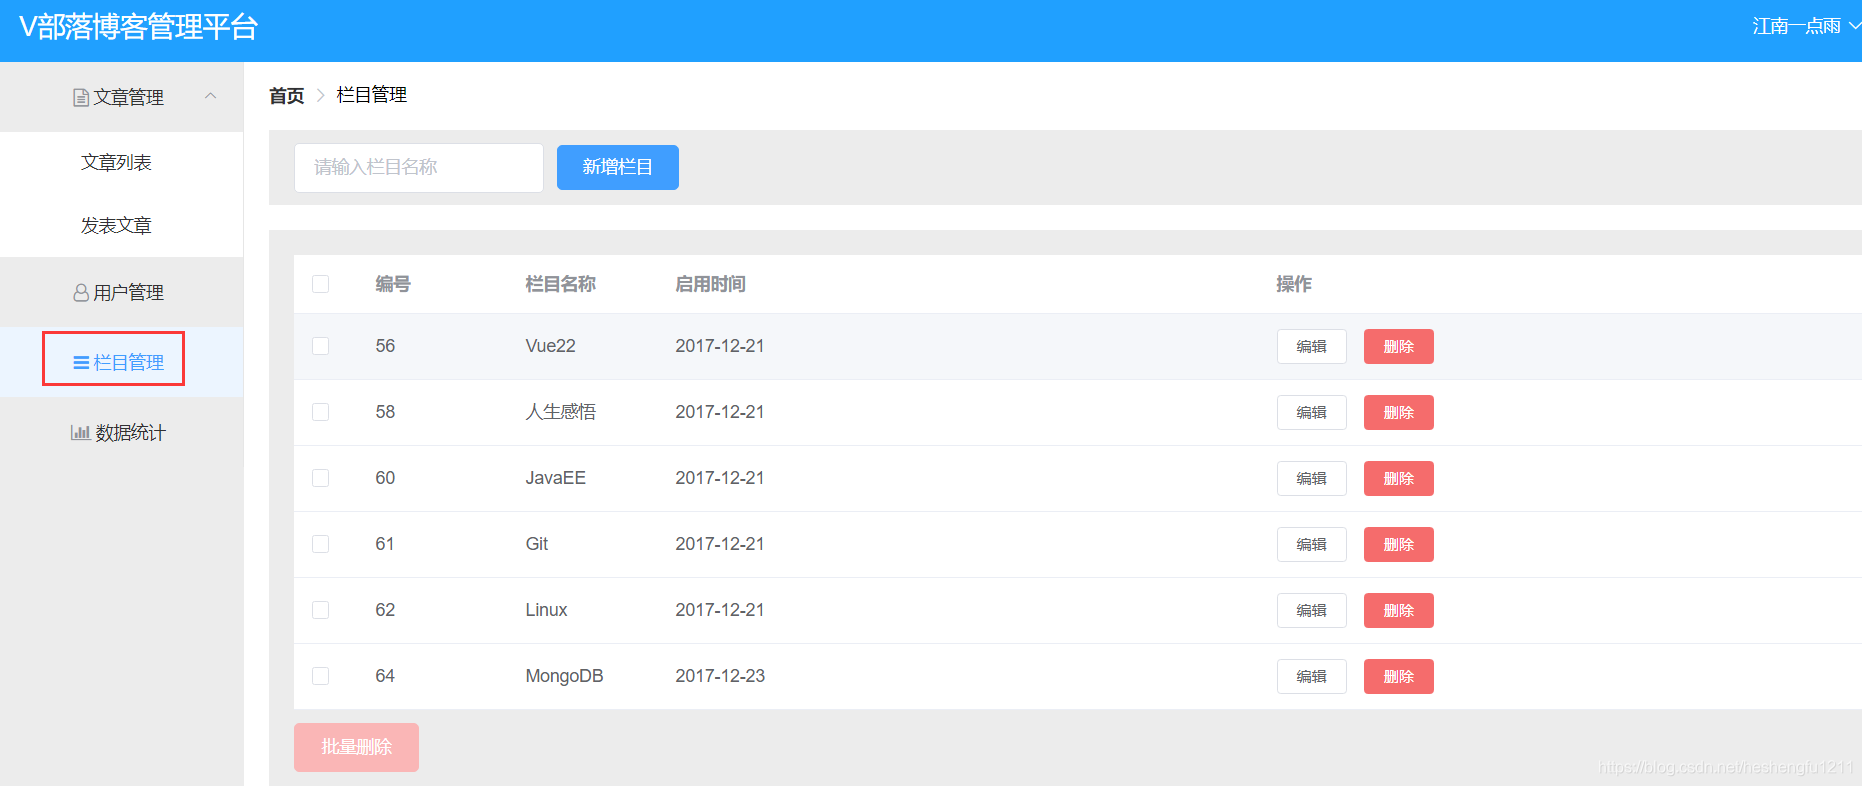Open 用户管理 menu item
Screen dimensions: 1862x786
pos(121,293)
